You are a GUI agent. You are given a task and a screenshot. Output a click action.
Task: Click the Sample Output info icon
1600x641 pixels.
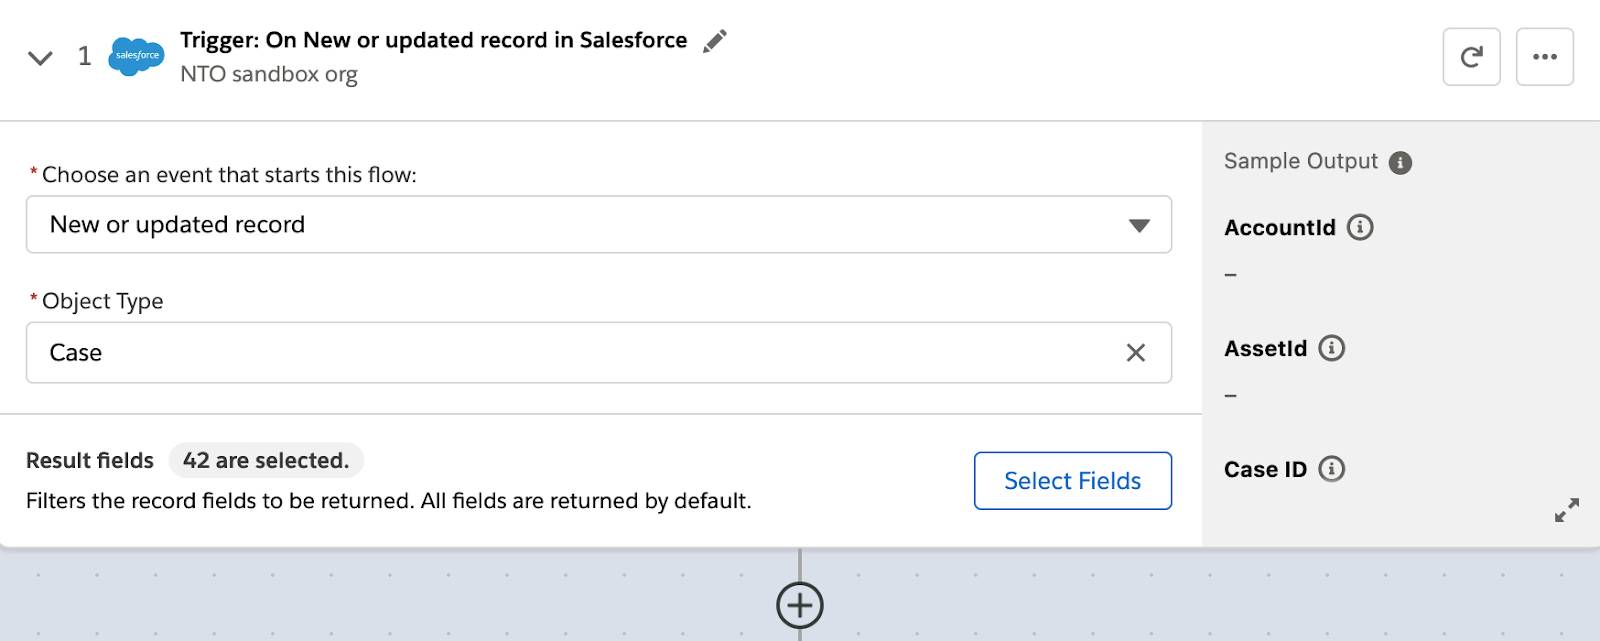click(x=1400, y=163)
